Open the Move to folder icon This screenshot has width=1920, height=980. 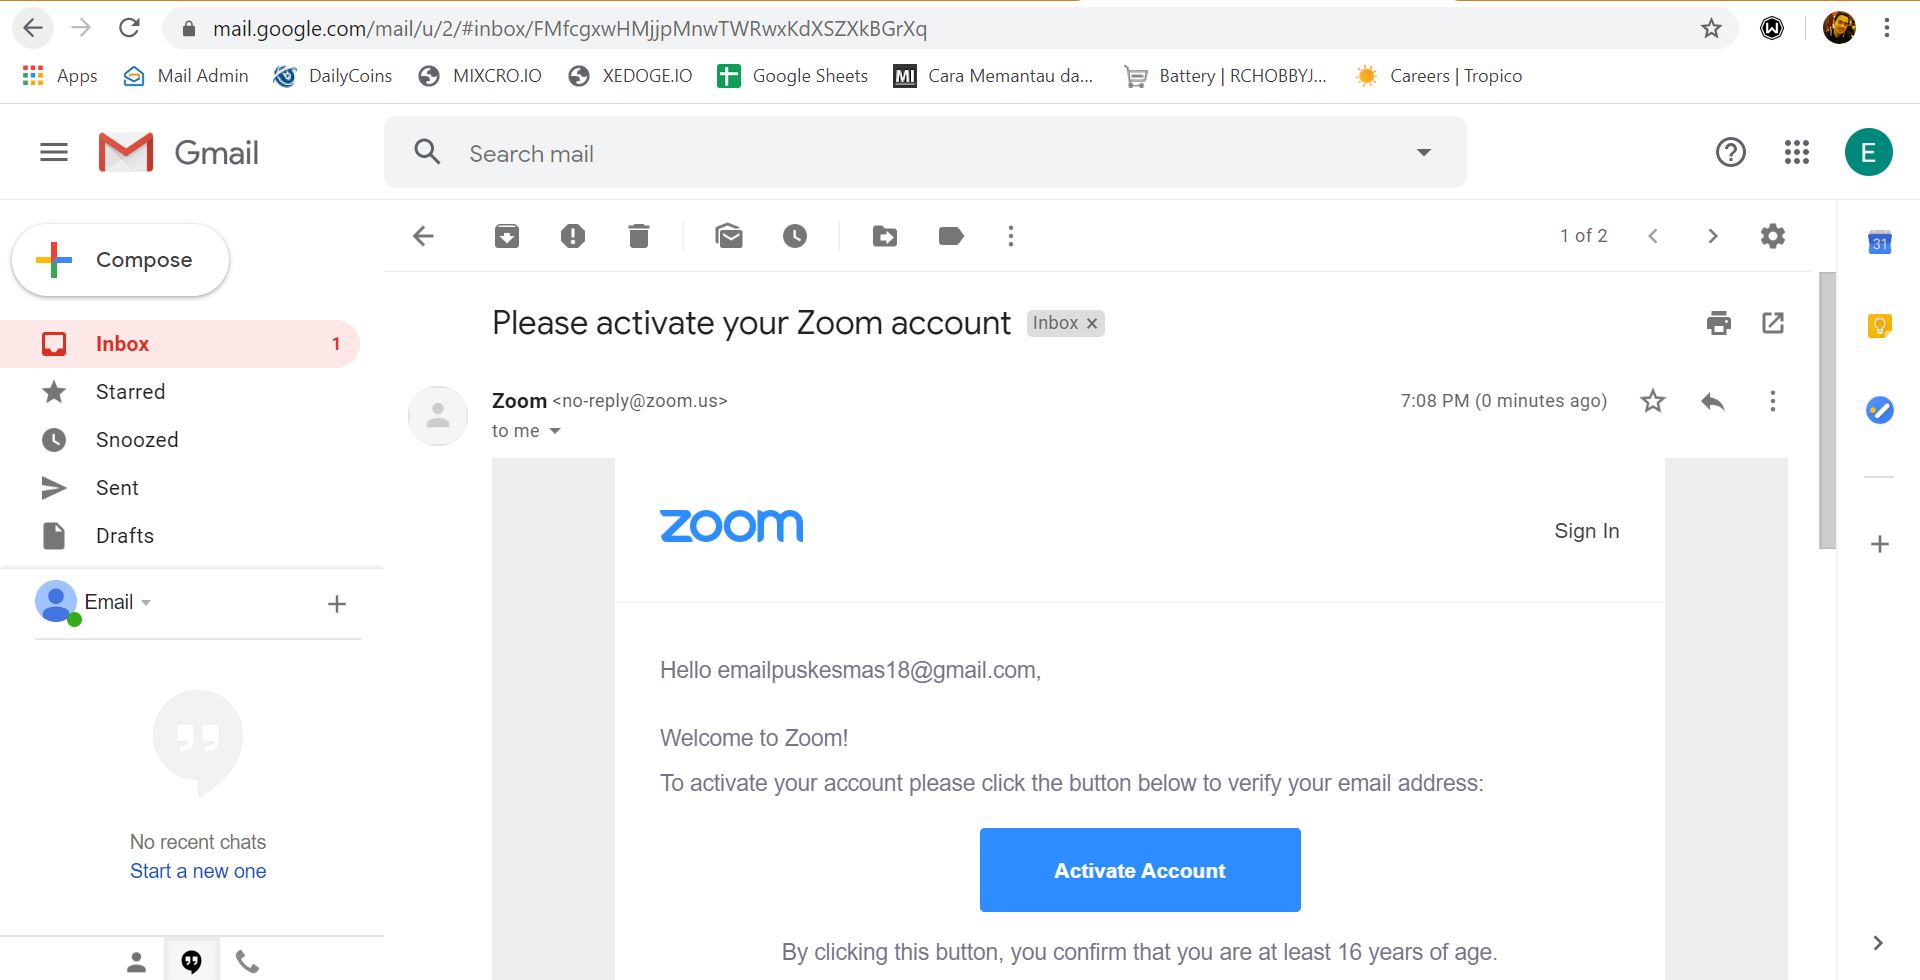point(885,236)
